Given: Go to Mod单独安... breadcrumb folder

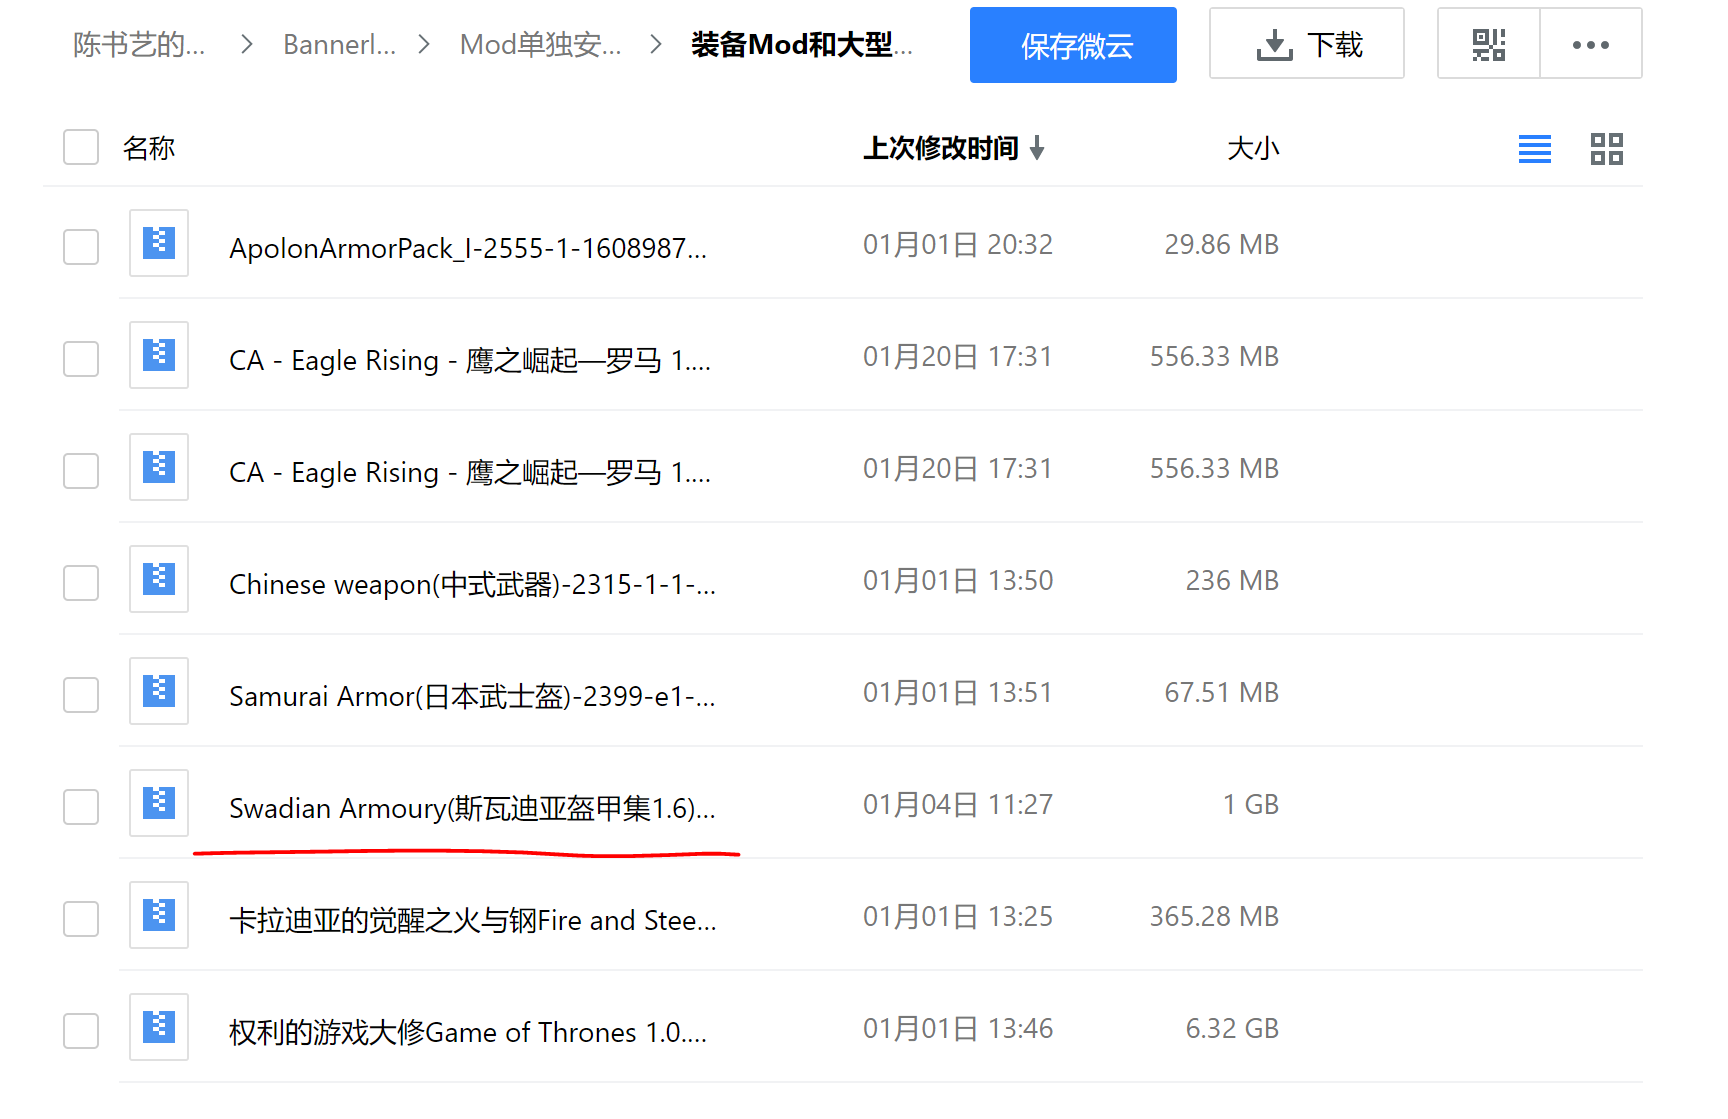Looking at the screenshot, I should (541, 45).
